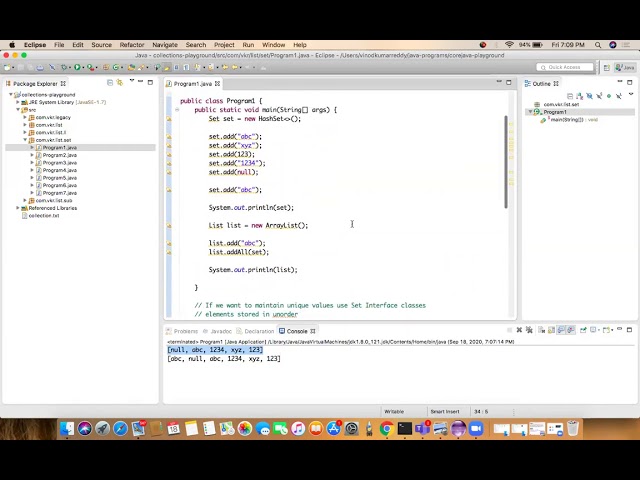Fold main method via collapse marker
Viewport: 640px width, 480px height.
click(x=177, y=110)
